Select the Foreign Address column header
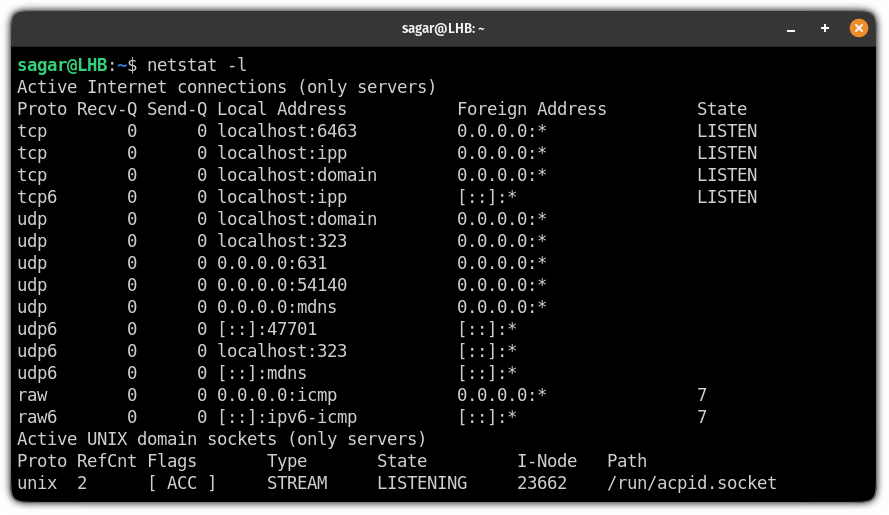Viewport: 889px width, 515px height. (x=532, y=109)
